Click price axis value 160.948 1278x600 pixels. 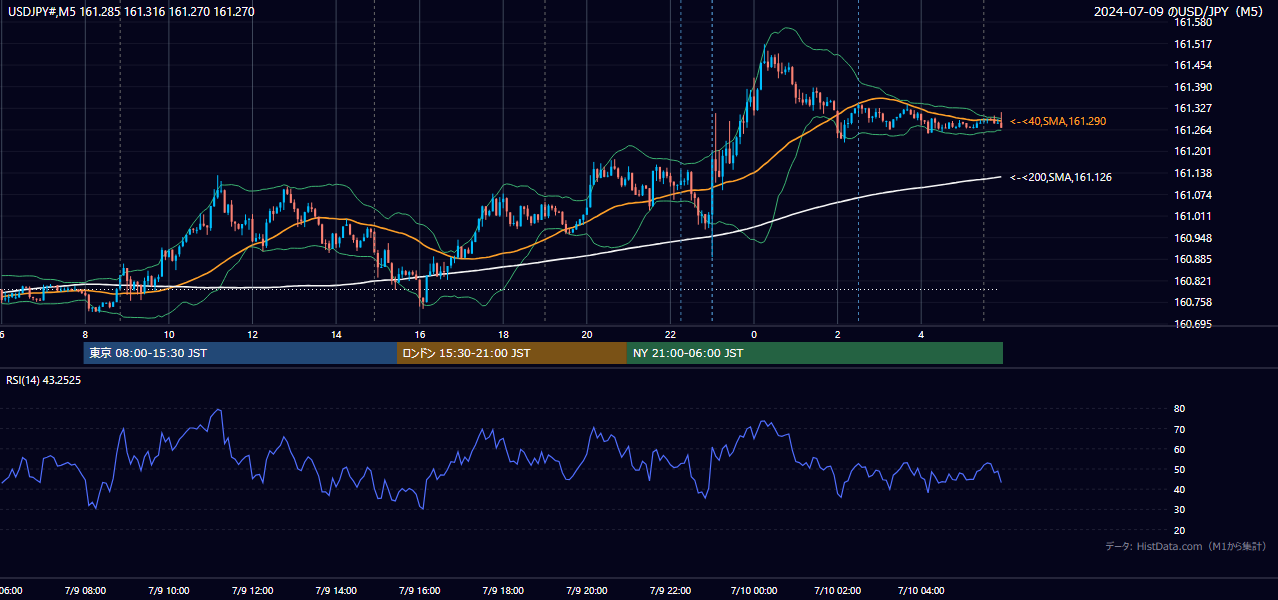[x=1193, y=238]
